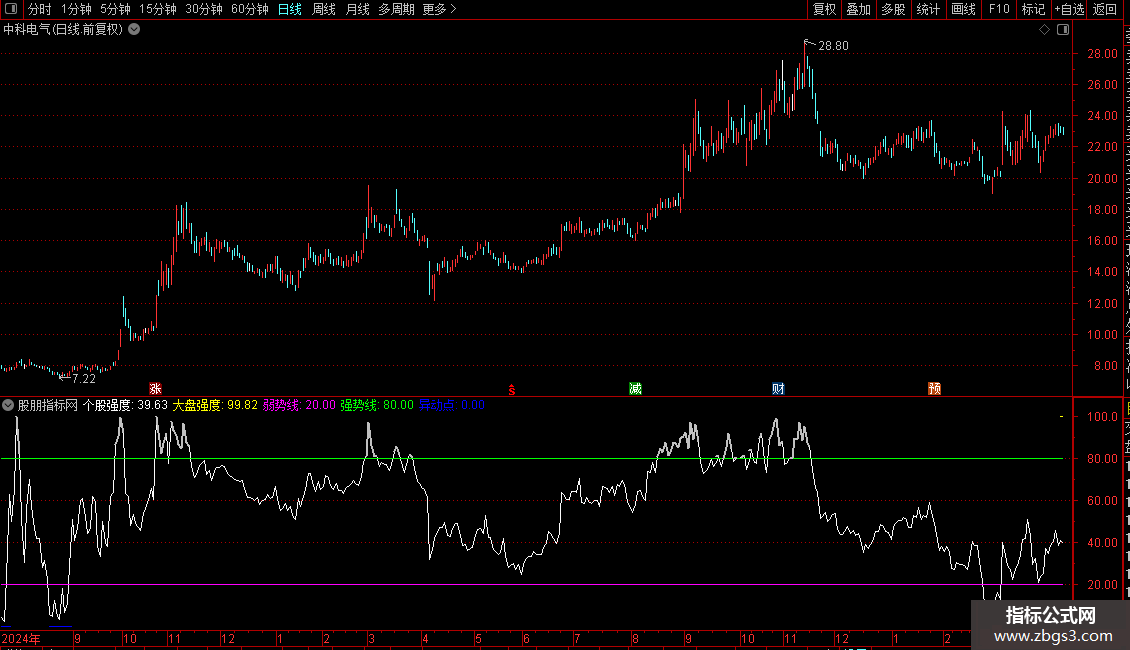The image size is (1130, 650).
Task: Toggle the left sidebar panel icon
Action: [x=11, y=9]
